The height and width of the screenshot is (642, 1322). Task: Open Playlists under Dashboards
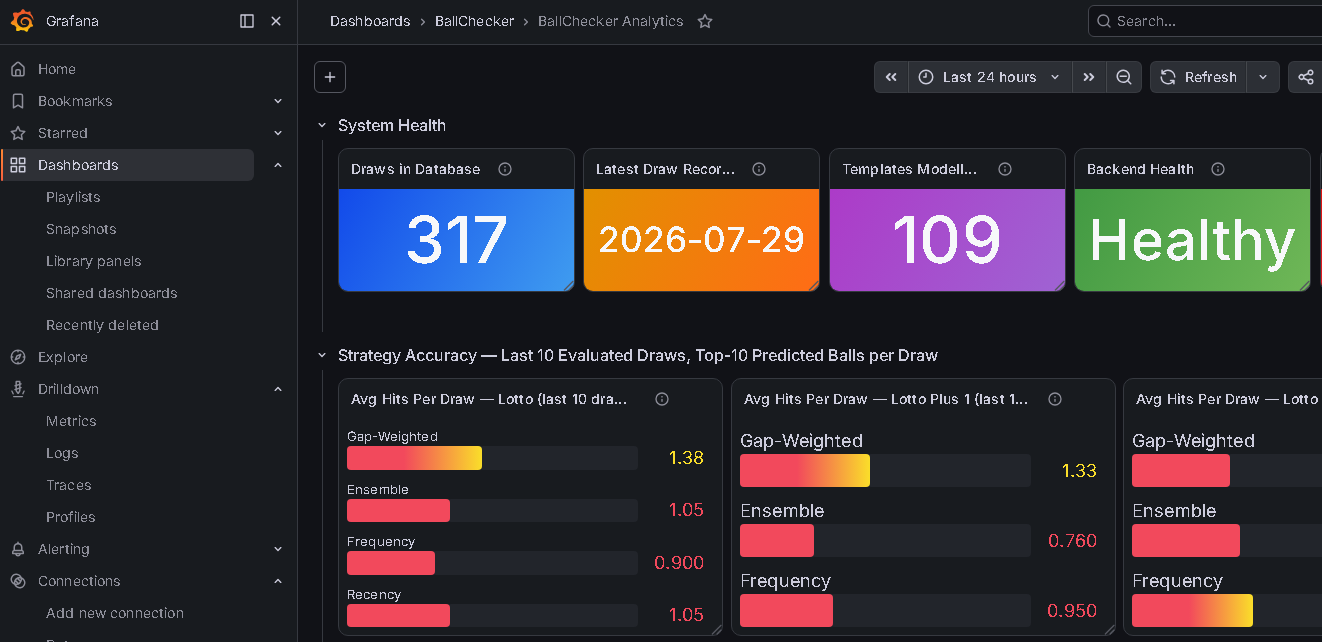click(x=73, y=197)
